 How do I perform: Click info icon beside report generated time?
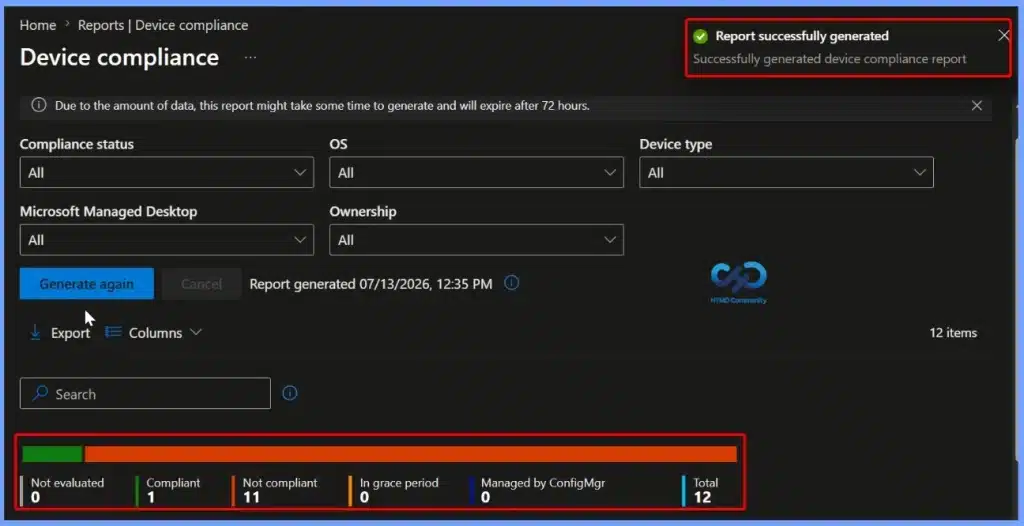pos(512,283)
